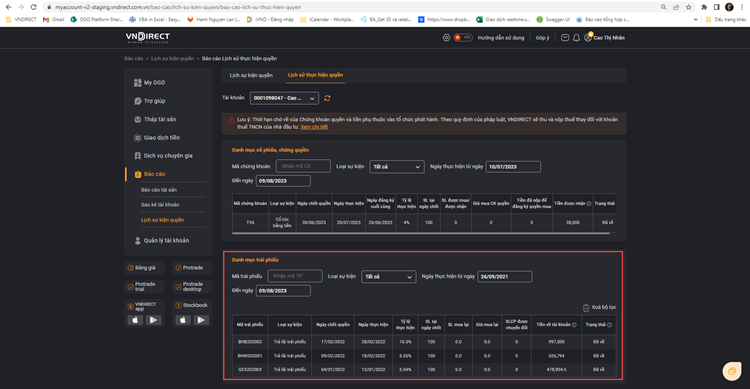Click Stockbook shortcut label

pos(195,305)
